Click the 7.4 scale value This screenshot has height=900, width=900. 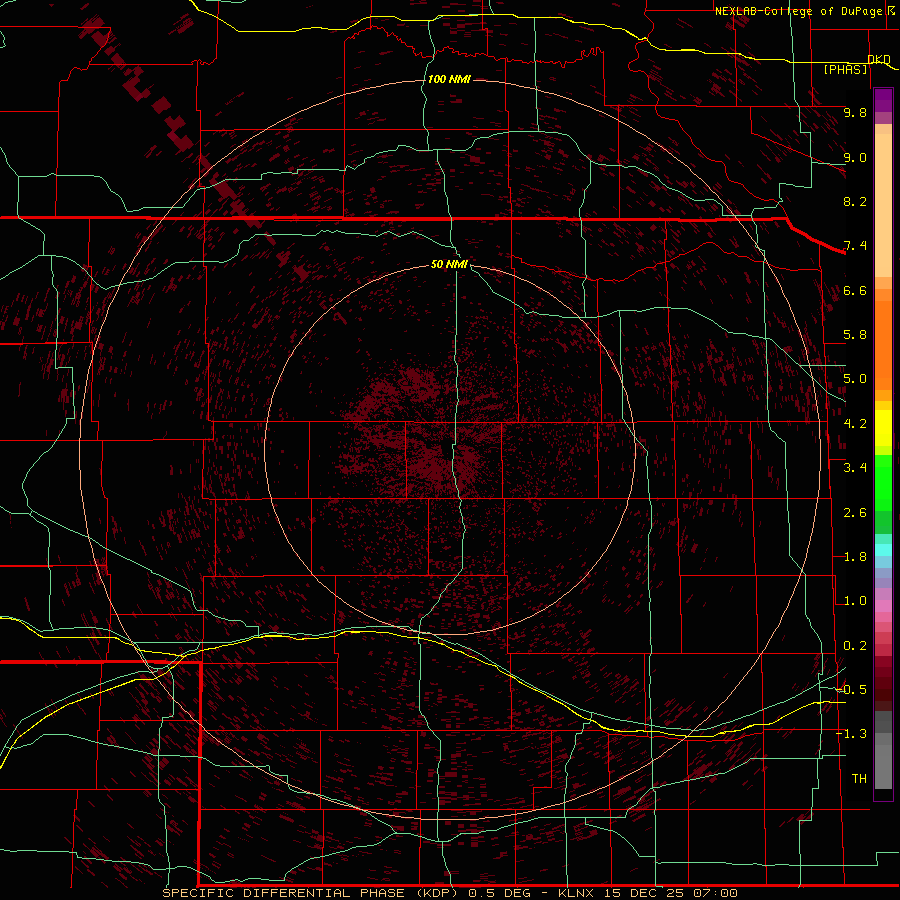pos(855,246)
